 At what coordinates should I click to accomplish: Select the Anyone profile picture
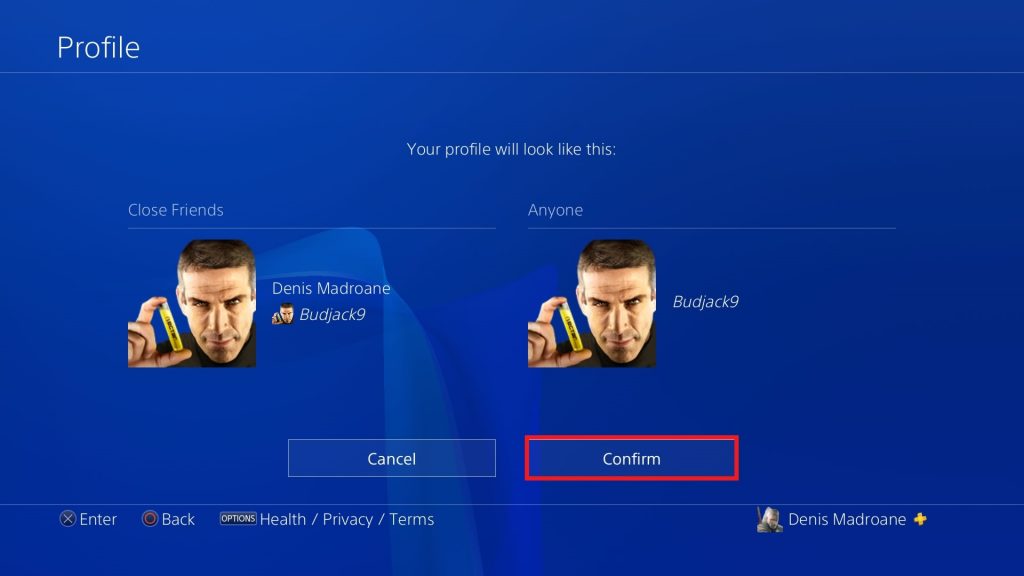[x=592, y=303]
